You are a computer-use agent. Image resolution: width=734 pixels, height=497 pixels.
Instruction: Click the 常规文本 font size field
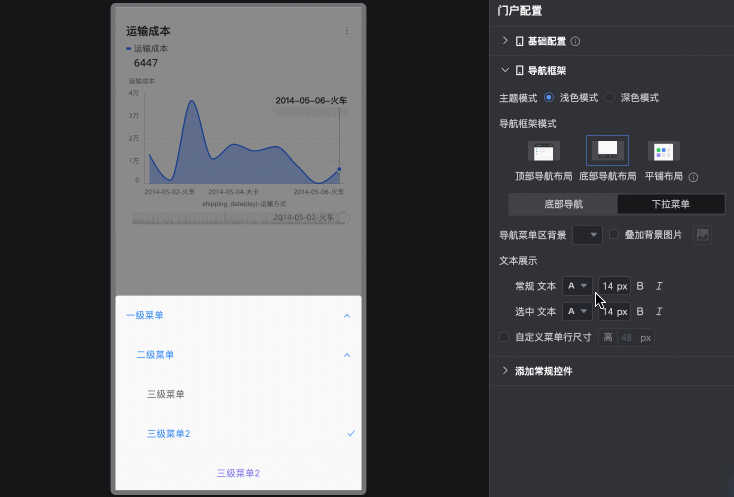[x=614, y=286]
